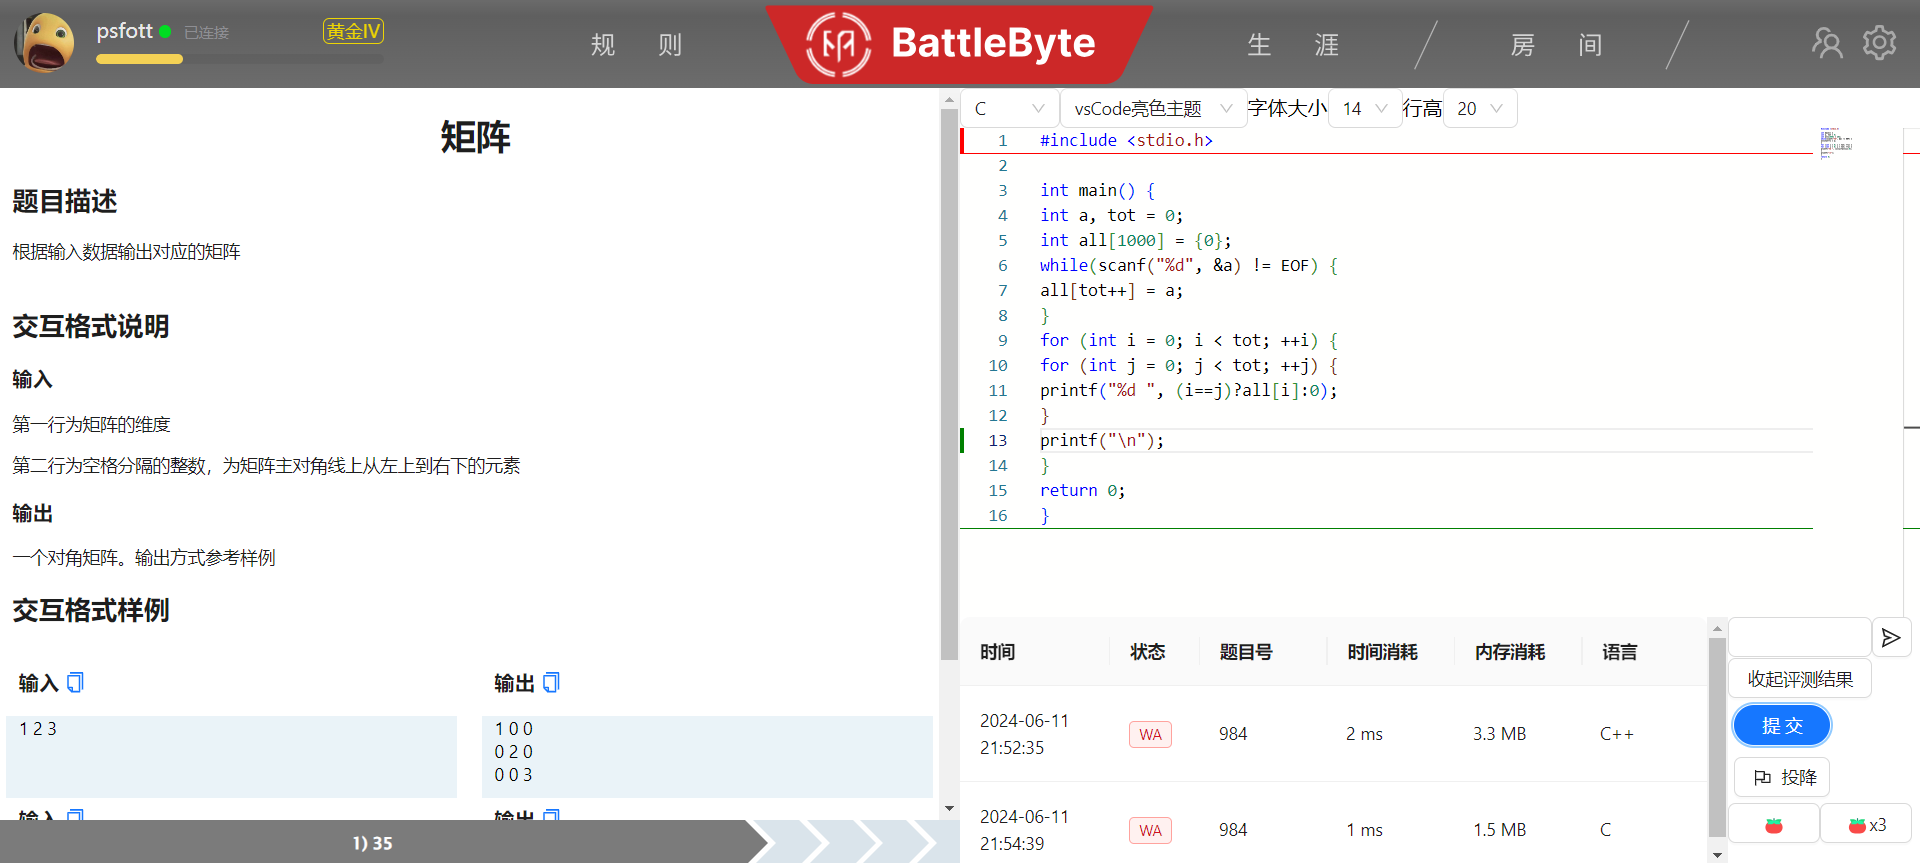Image resolution: width=1920 pixels, height=863 pixels.
Task: Copy the first sample input
Action: click(x=75, y=682)
